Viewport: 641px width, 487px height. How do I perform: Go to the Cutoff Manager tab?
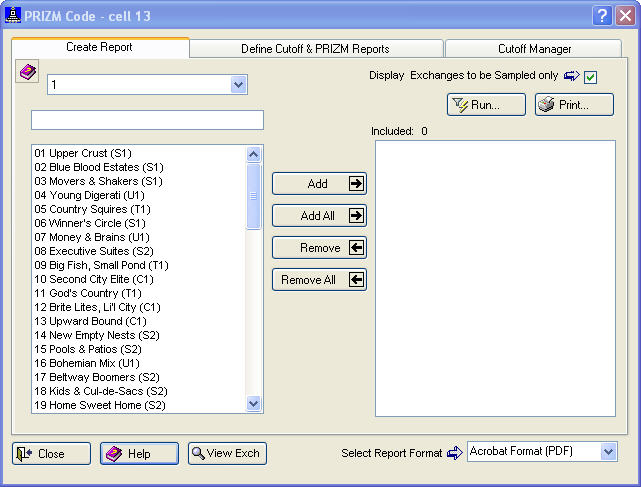(534, 49)
